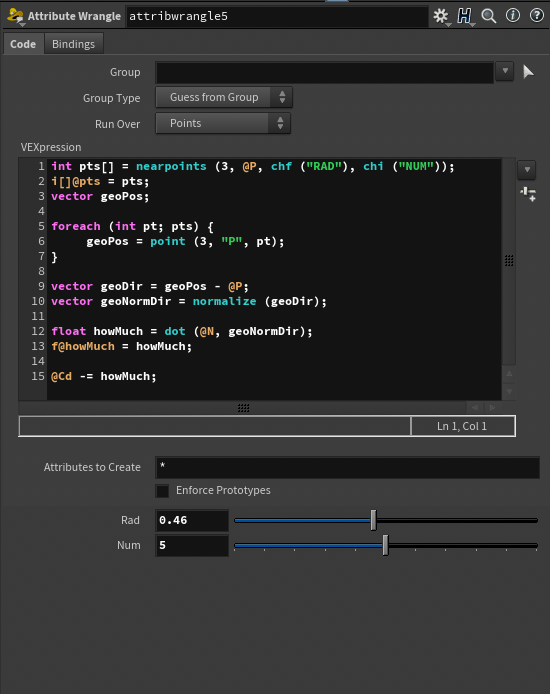Click the geoDir variable on line 9

(122, 286)
